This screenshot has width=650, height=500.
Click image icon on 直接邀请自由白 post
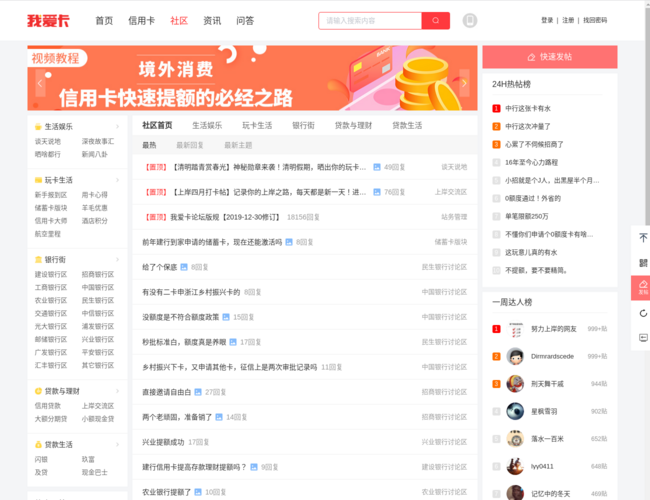click(198, 392)
